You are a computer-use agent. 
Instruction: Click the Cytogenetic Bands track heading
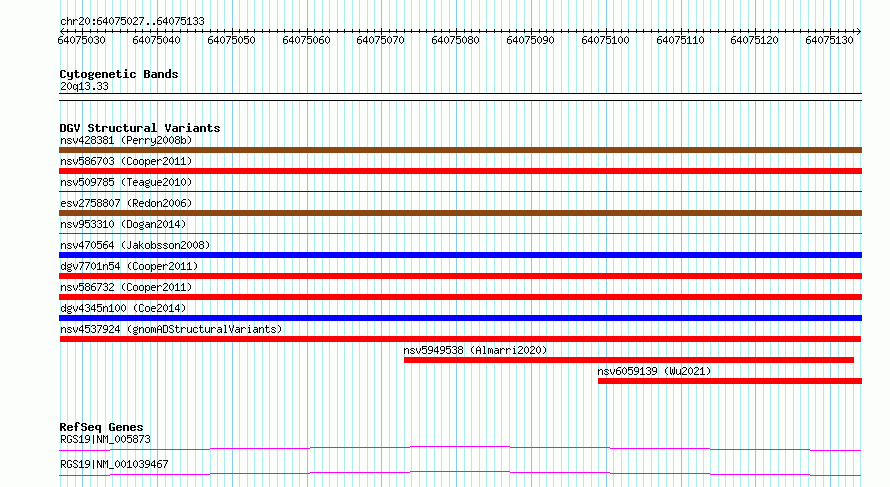tap(119, 74)
